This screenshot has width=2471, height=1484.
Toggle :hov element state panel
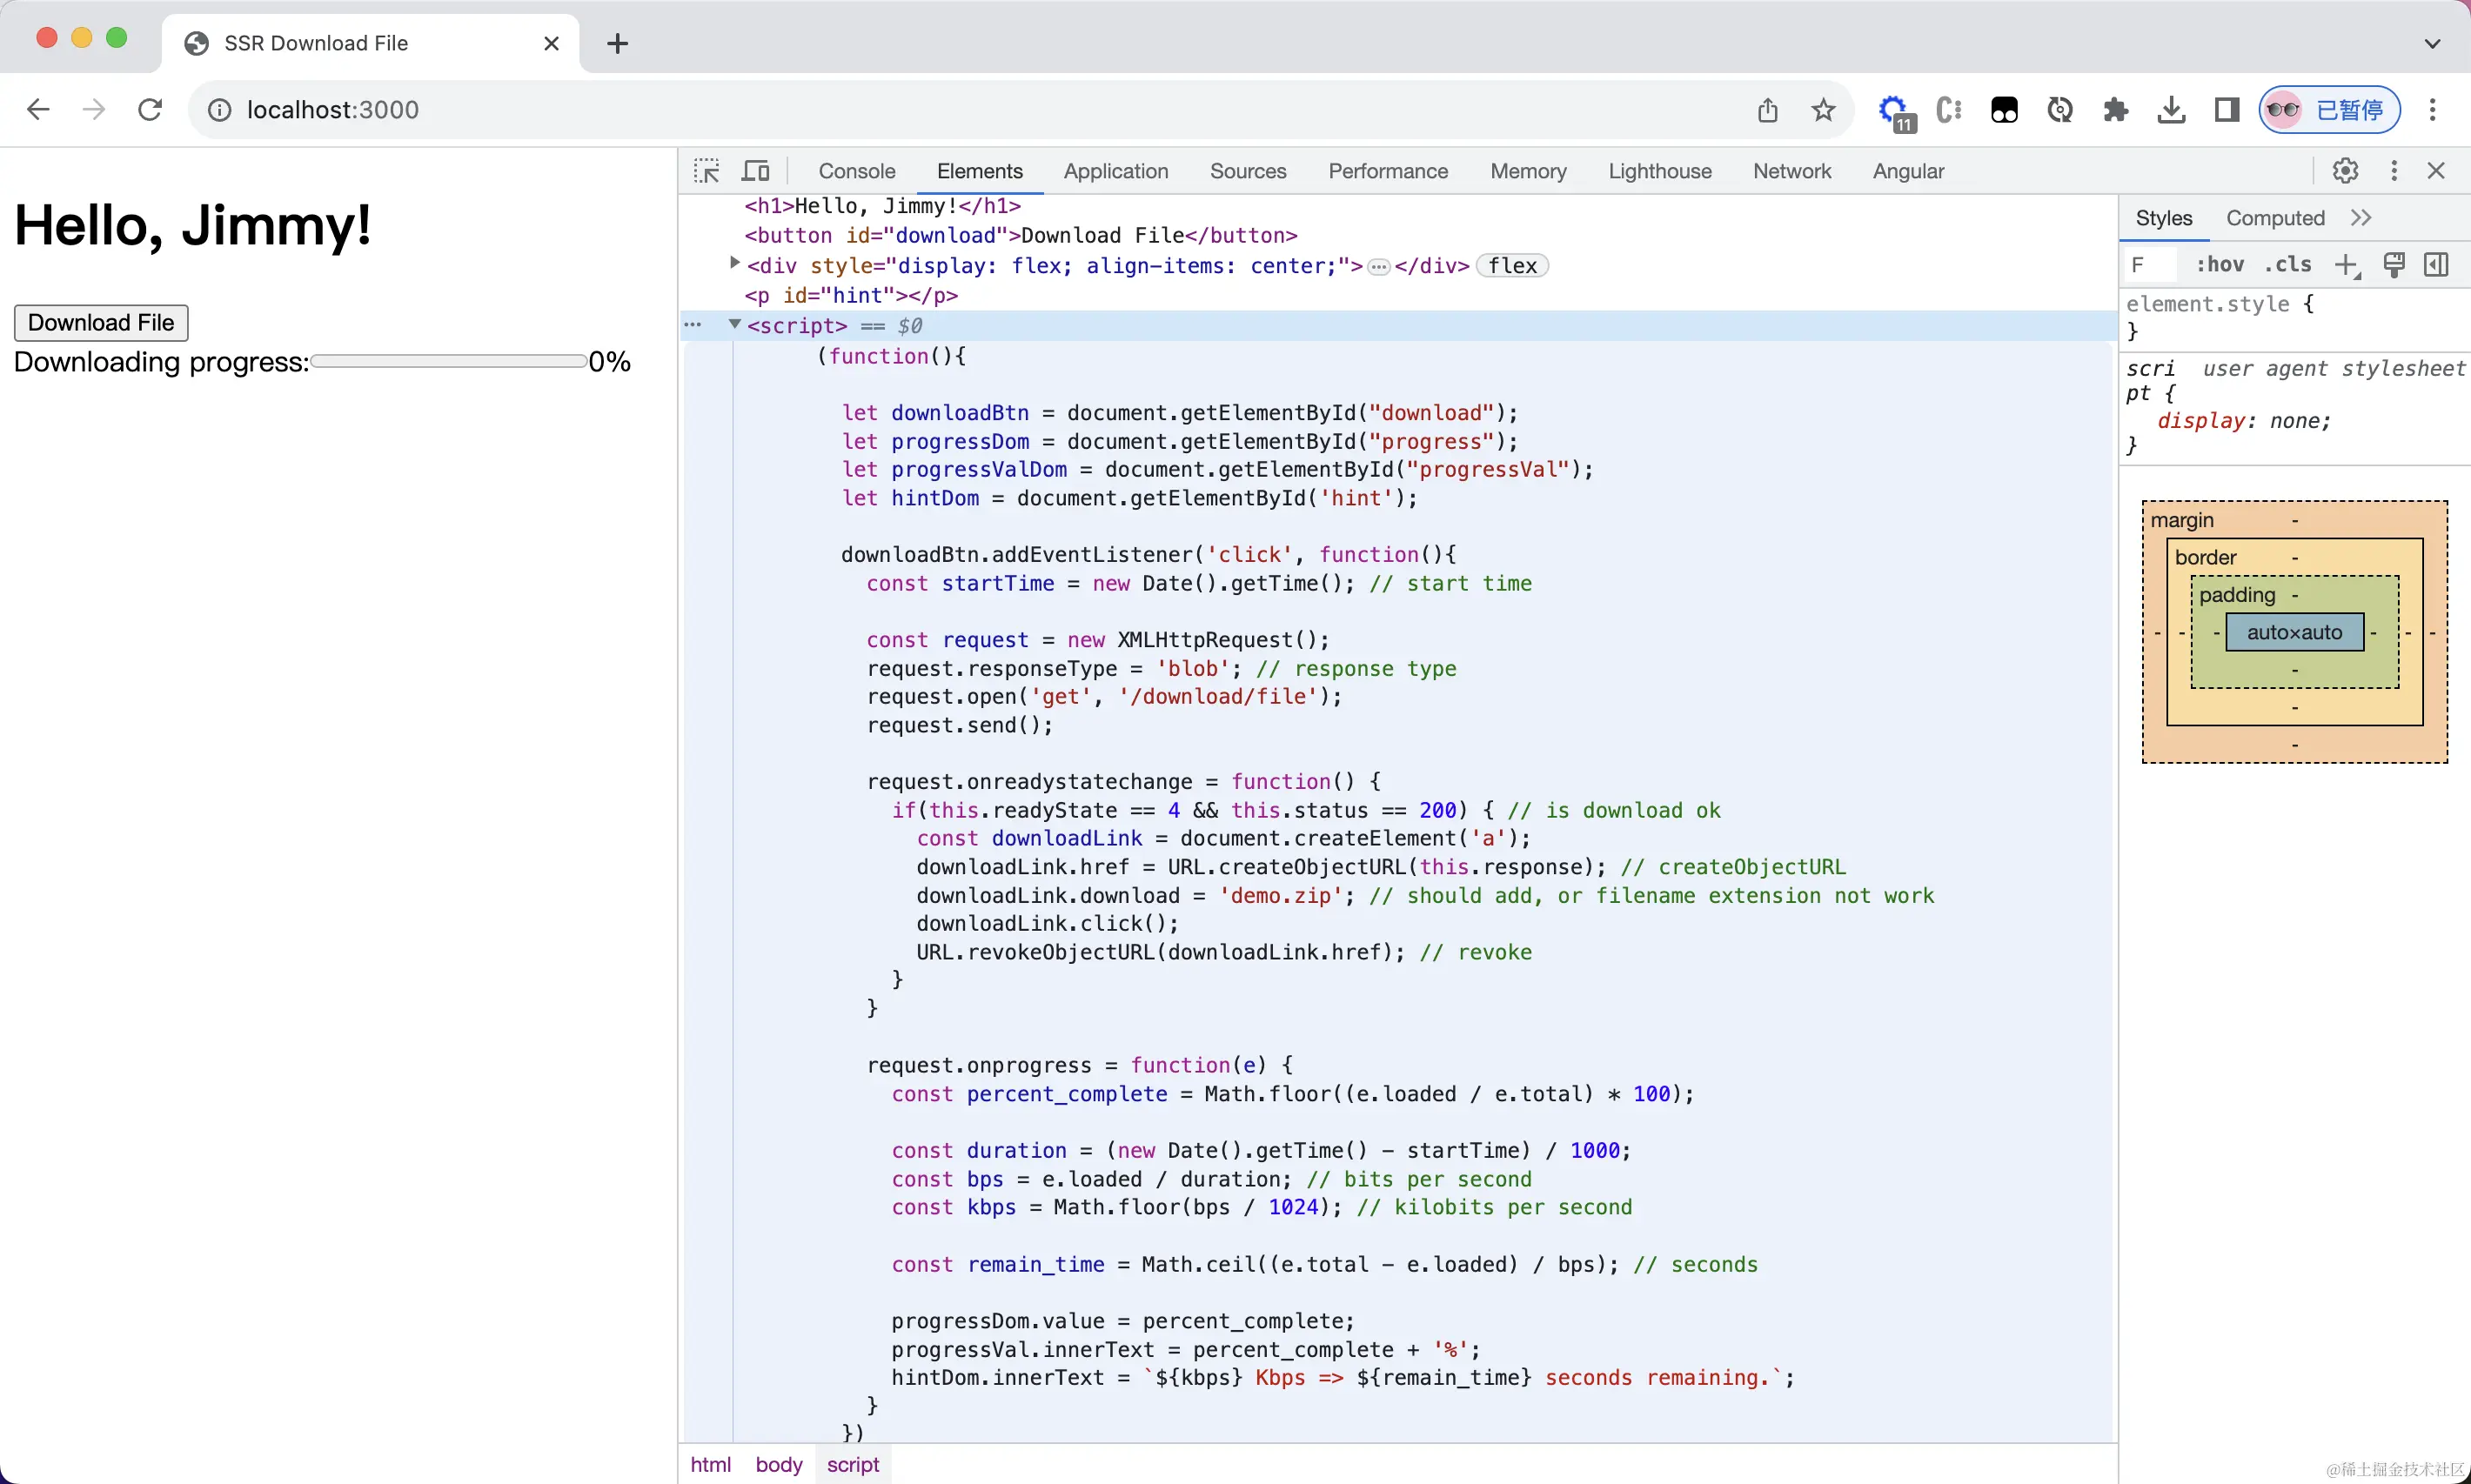pos(2220,264)
